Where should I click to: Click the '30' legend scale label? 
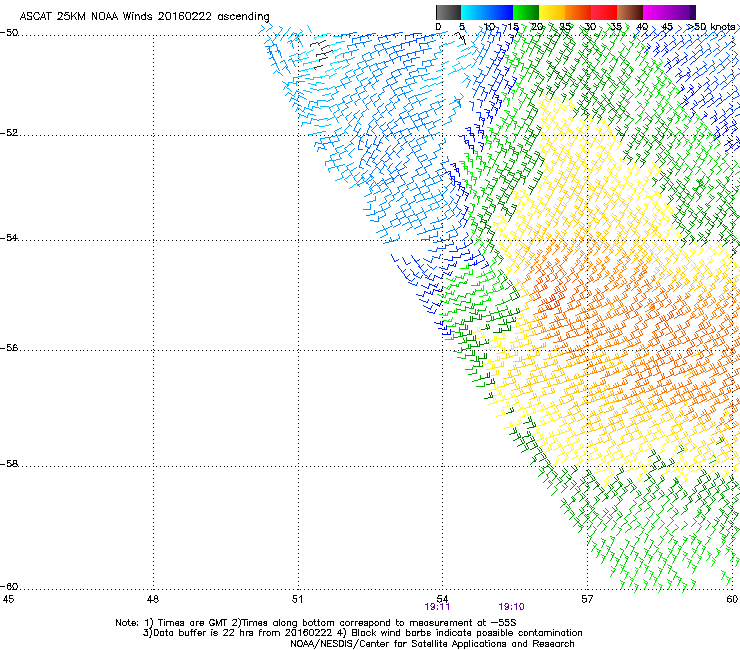590,27
